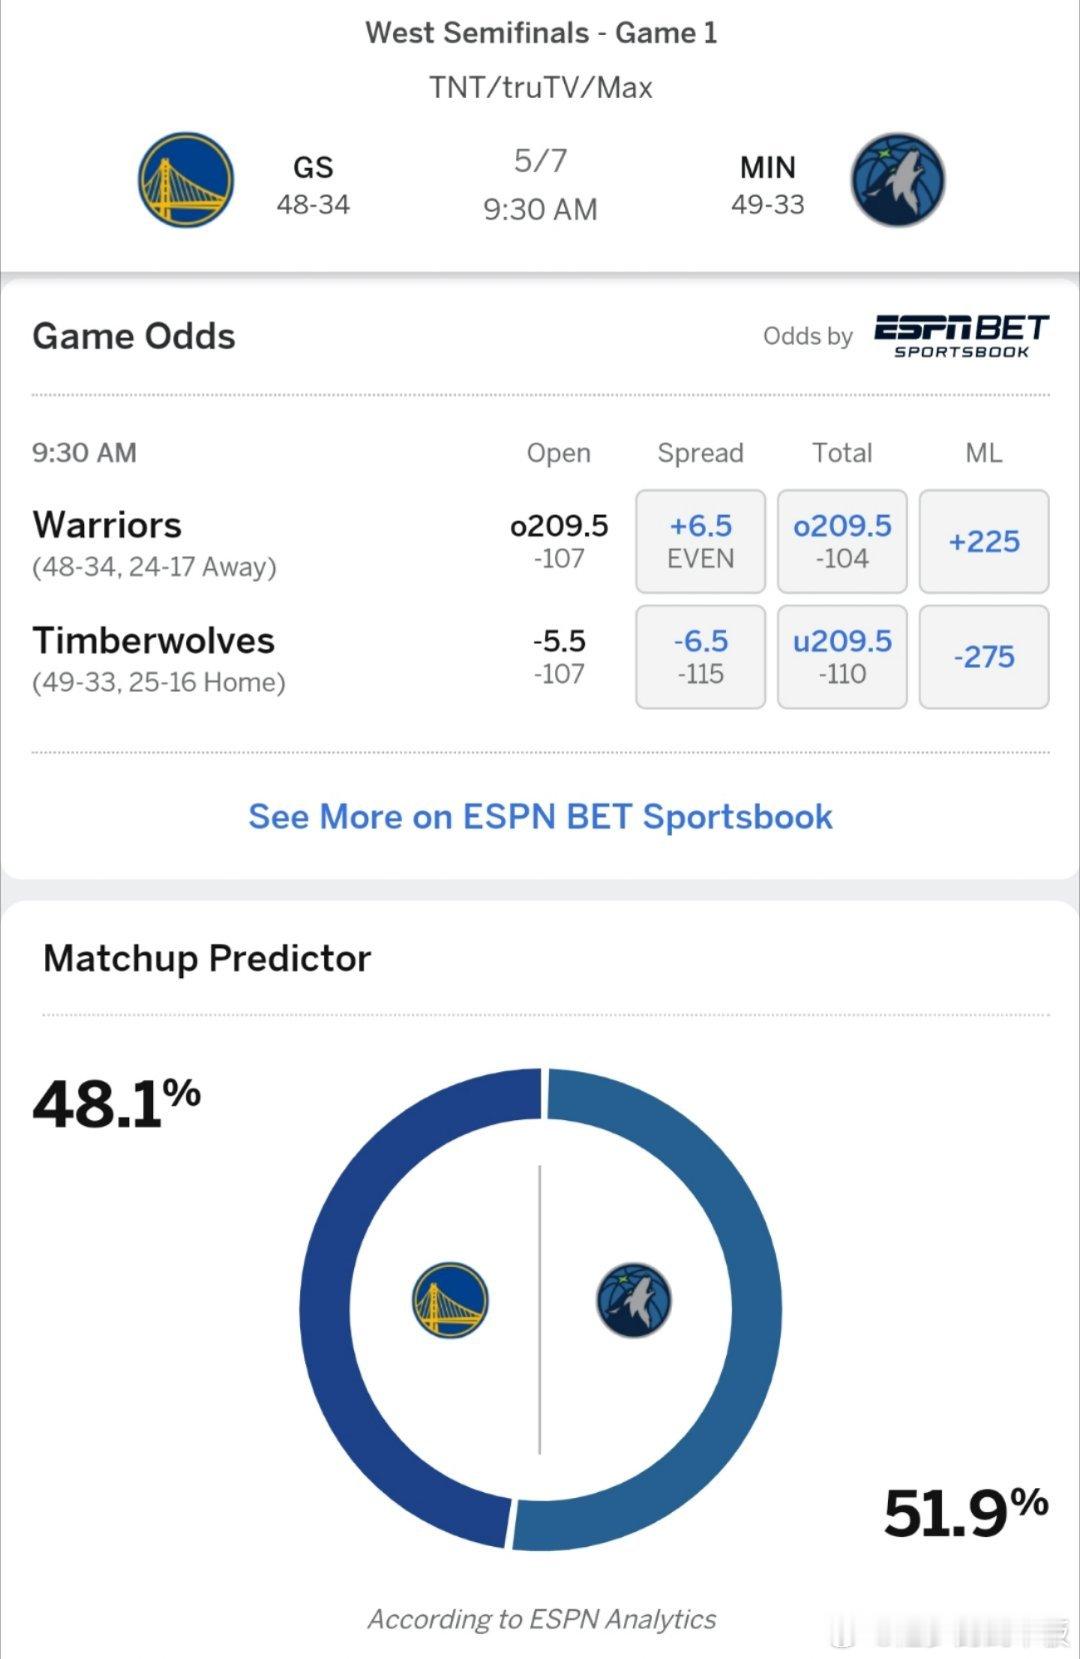Open the Timberwolves team name in odds table

pos(153,640)
